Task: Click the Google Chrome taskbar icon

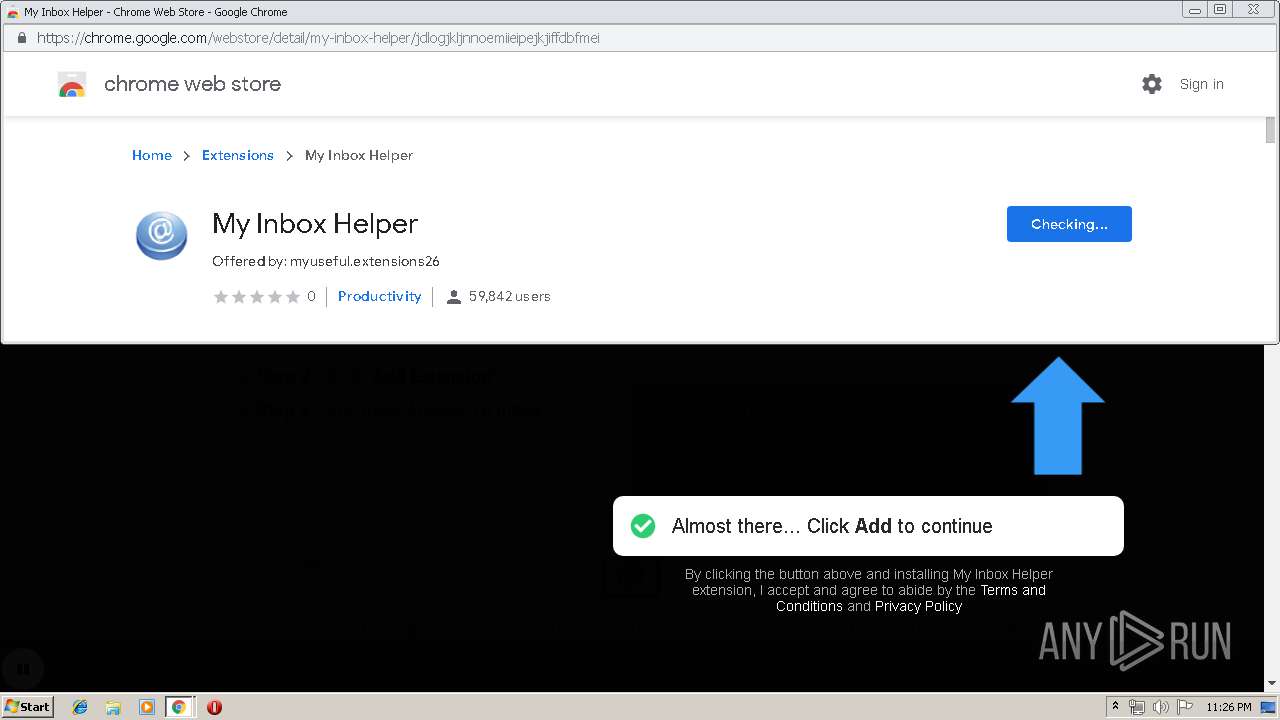Action: click(179, 707)
